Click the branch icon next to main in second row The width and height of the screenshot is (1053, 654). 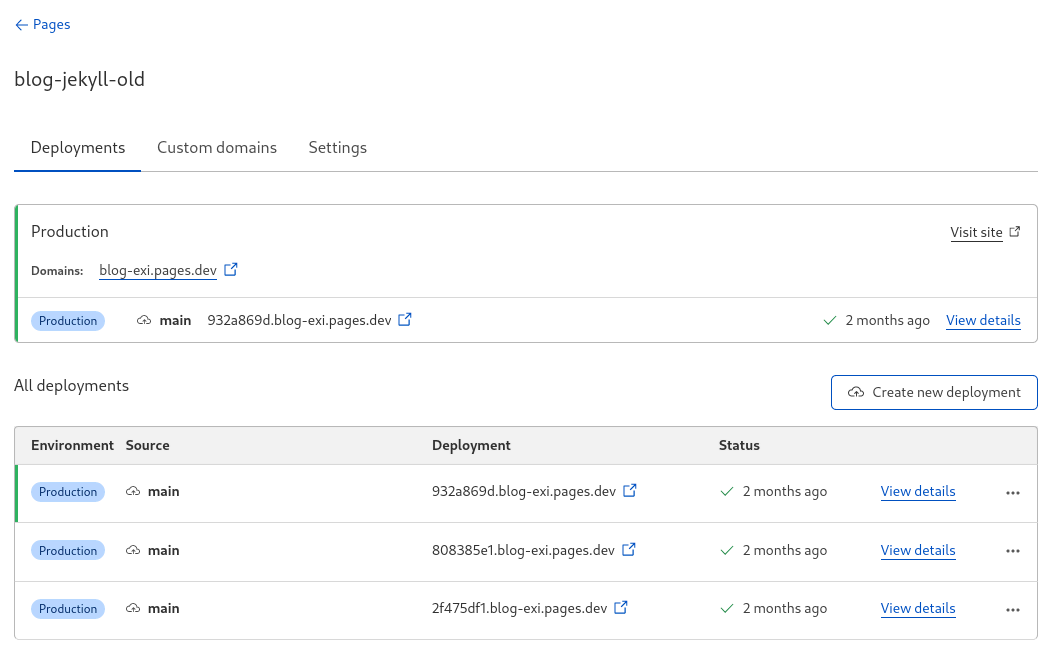(131, 549)
